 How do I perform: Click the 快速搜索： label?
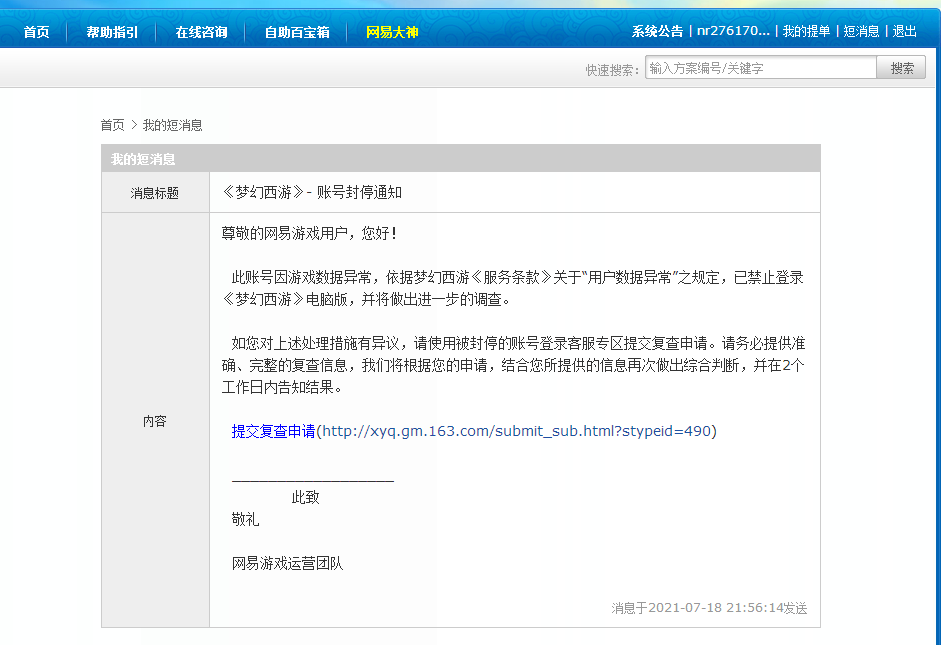click(613, 70)
